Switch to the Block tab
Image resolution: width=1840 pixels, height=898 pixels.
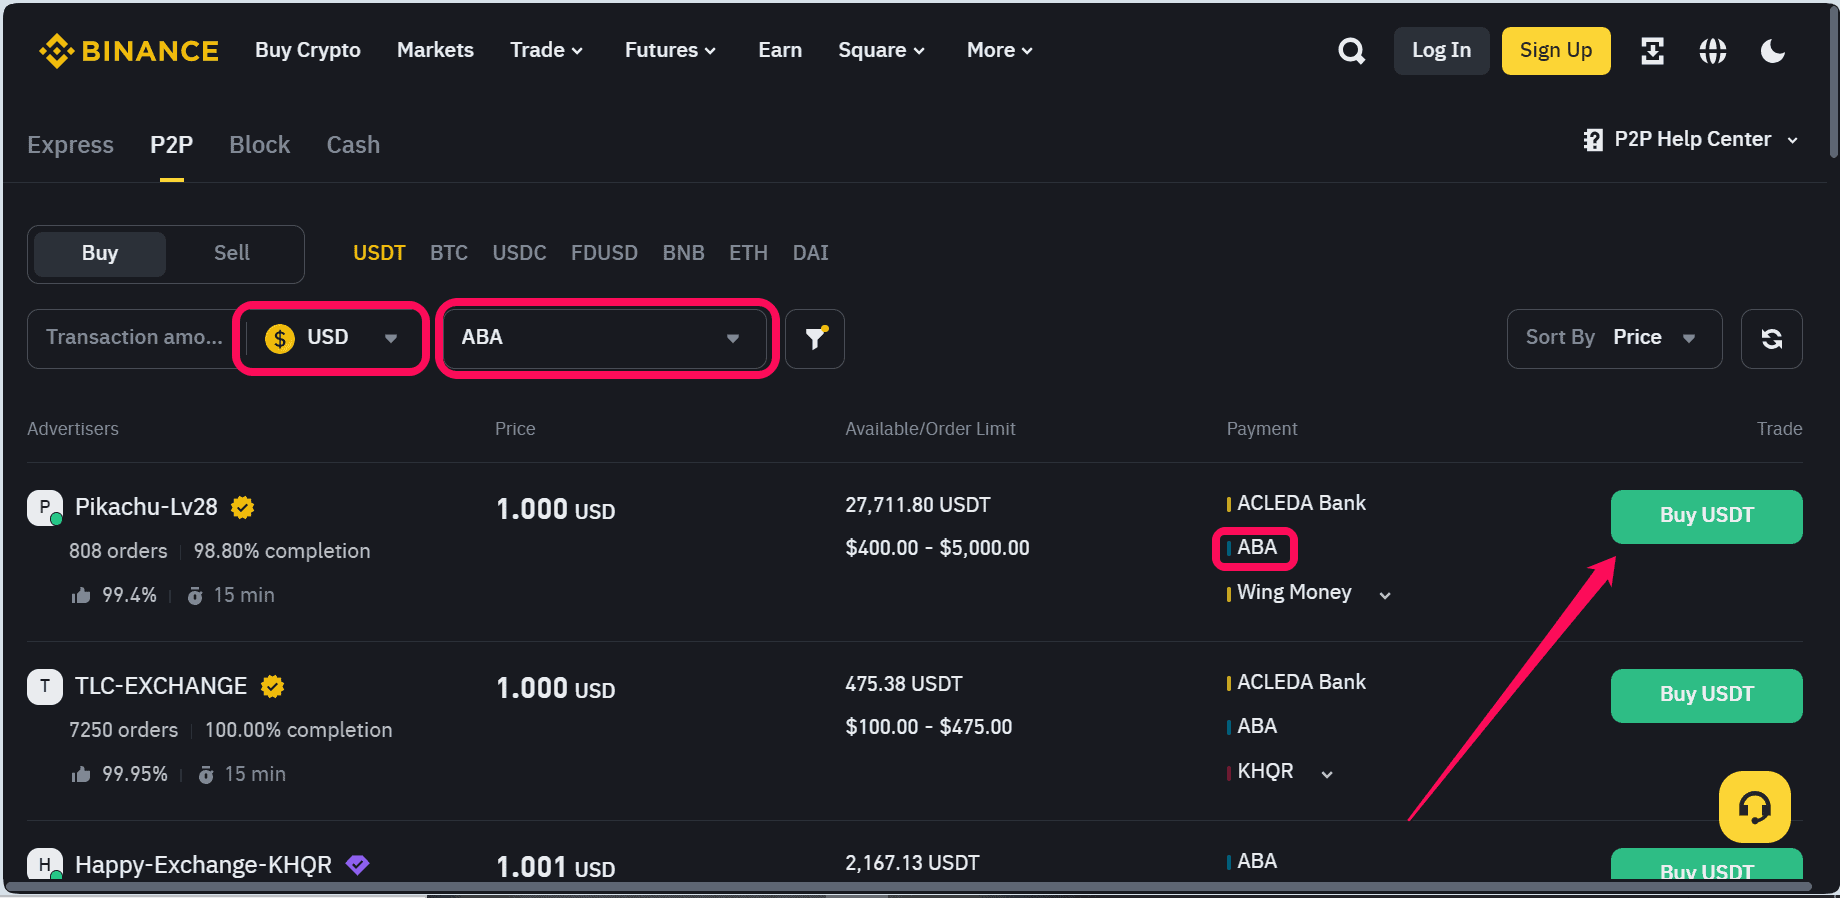[260, 145]
